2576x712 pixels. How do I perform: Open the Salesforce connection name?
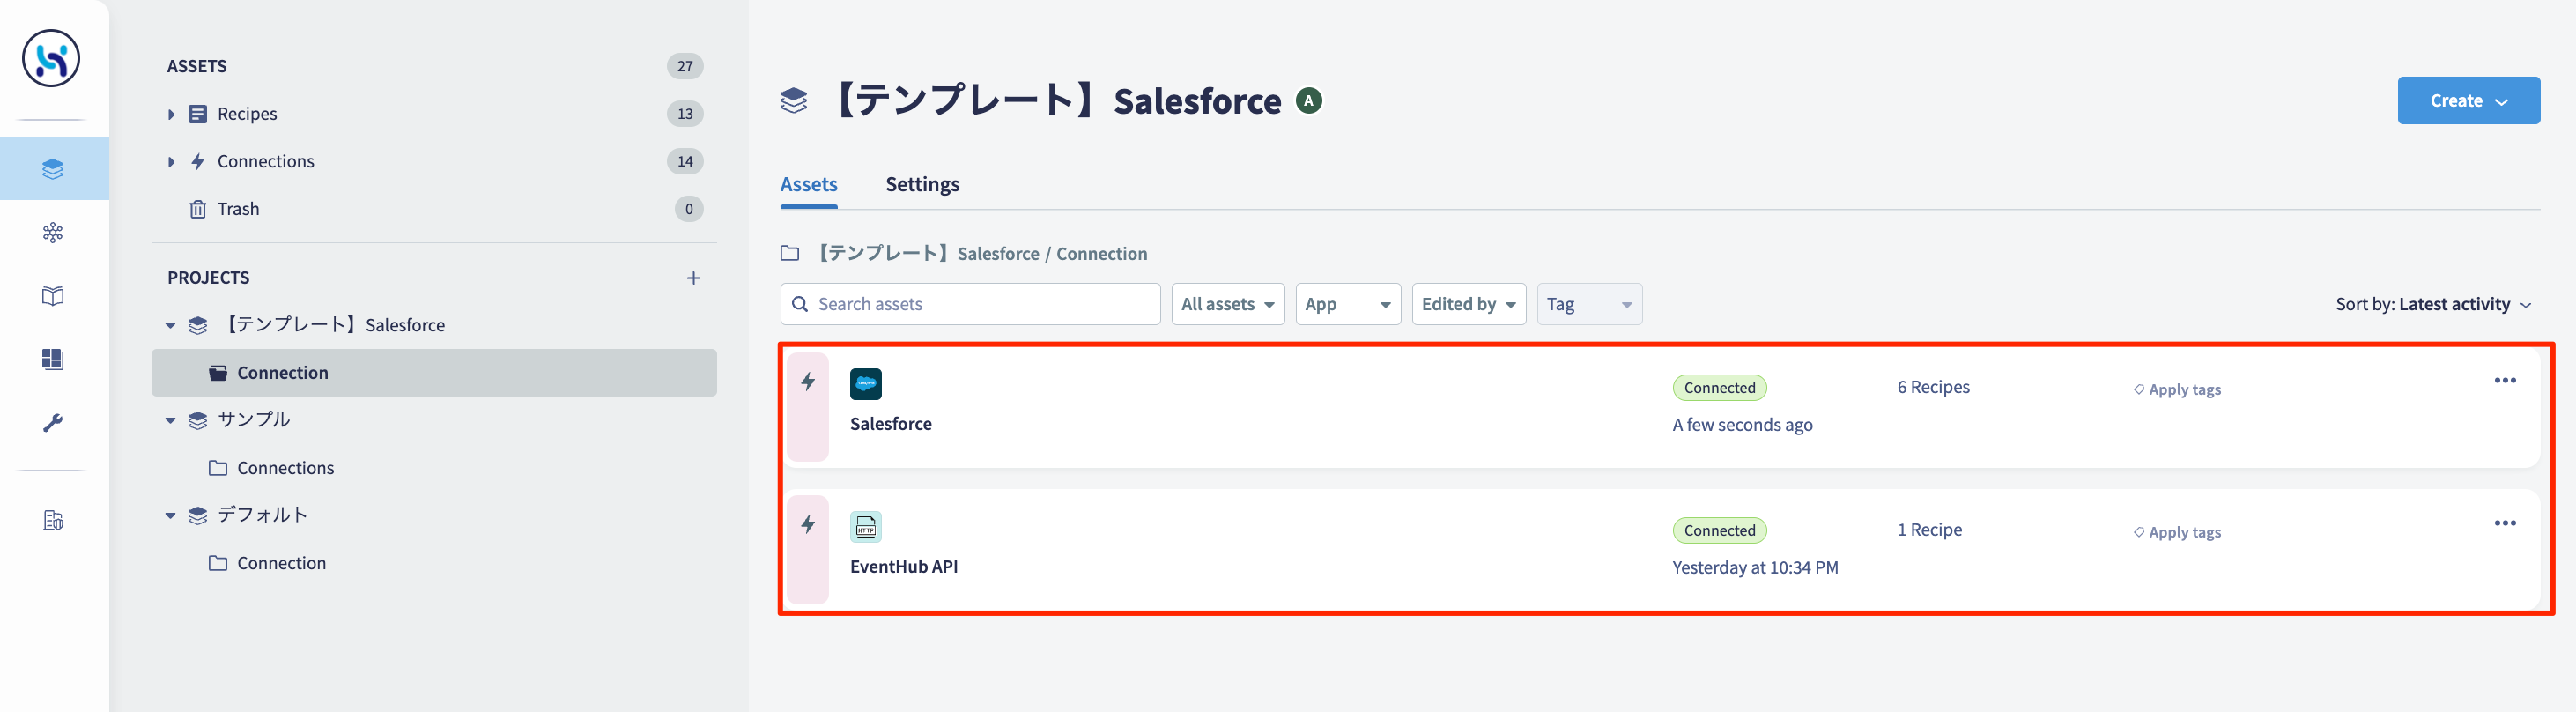891,424
